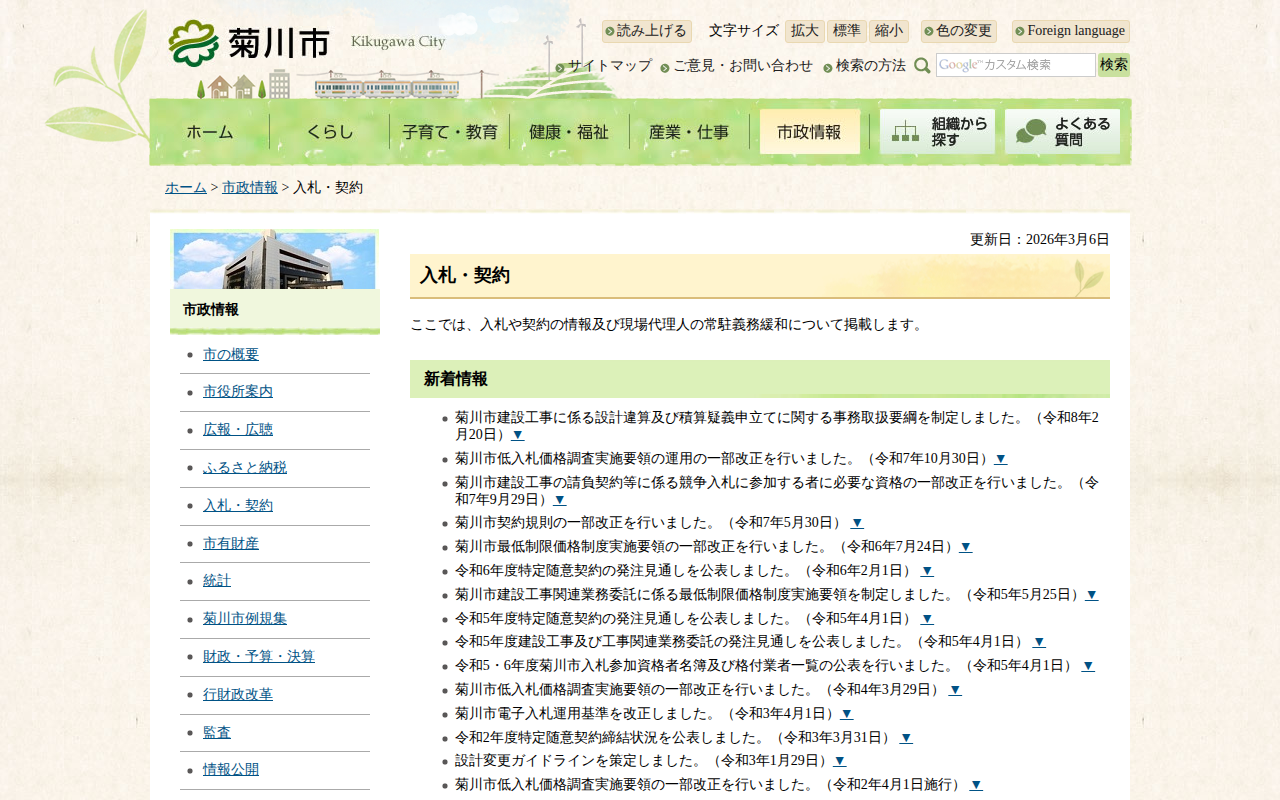The width and height of the screenshot is (1280, 800).
Task: Select the 市政情報 navigation tab
Action: (x=809, y=132)
